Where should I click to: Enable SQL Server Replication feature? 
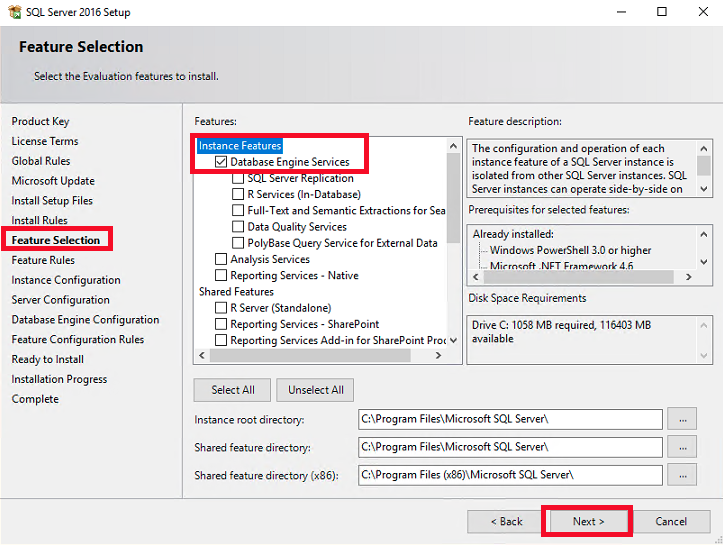(x=238, y=178)
